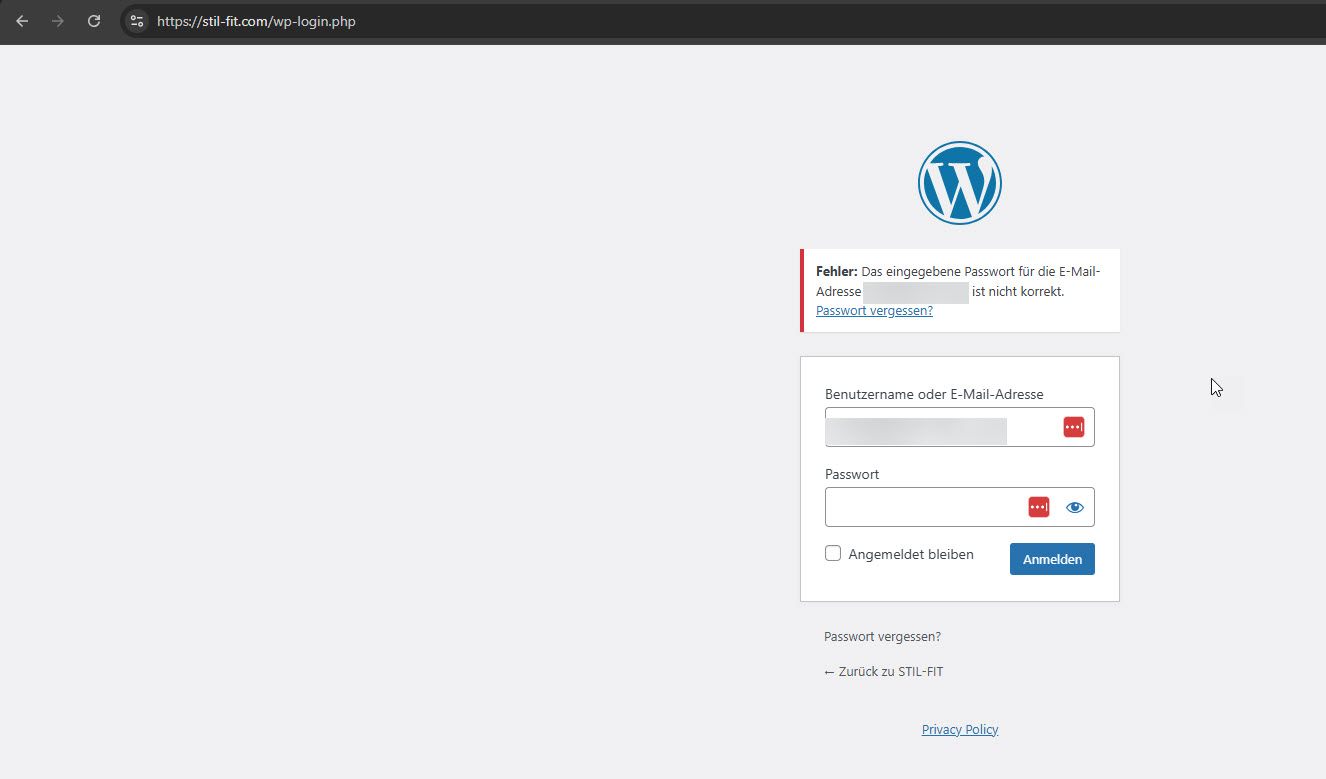Open site information icon in address bar
Image resolution: width=1326 pixels, height=779 pixels.
[x=137, y=21]
